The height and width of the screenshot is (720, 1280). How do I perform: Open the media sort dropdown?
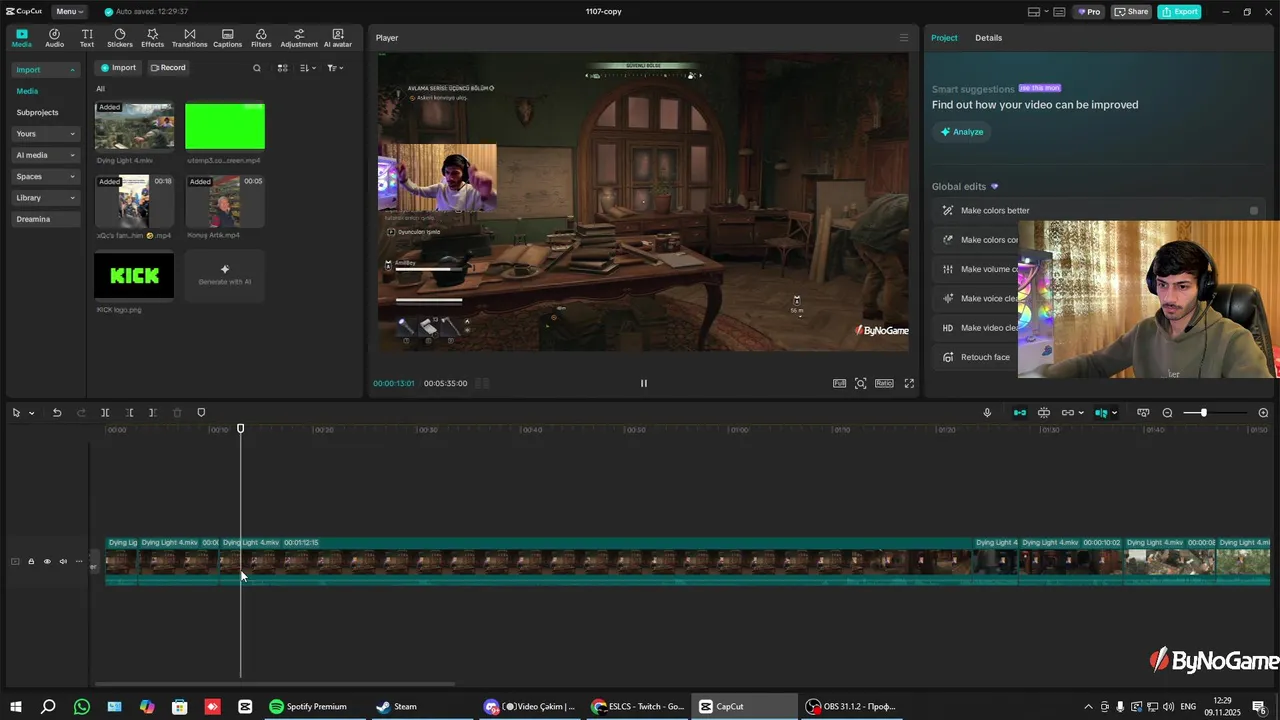[x=309, y=68]
